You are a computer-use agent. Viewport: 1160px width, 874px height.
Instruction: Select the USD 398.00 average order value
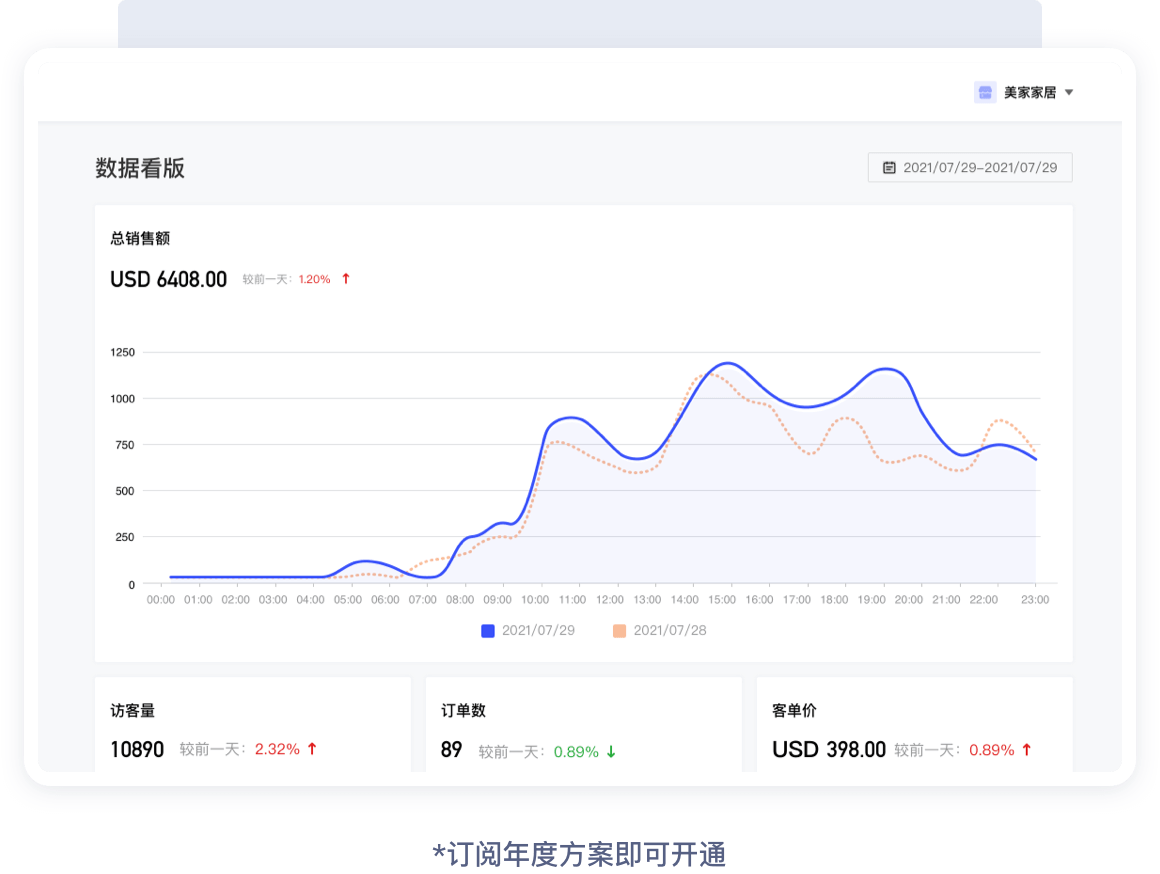point(829,750)
